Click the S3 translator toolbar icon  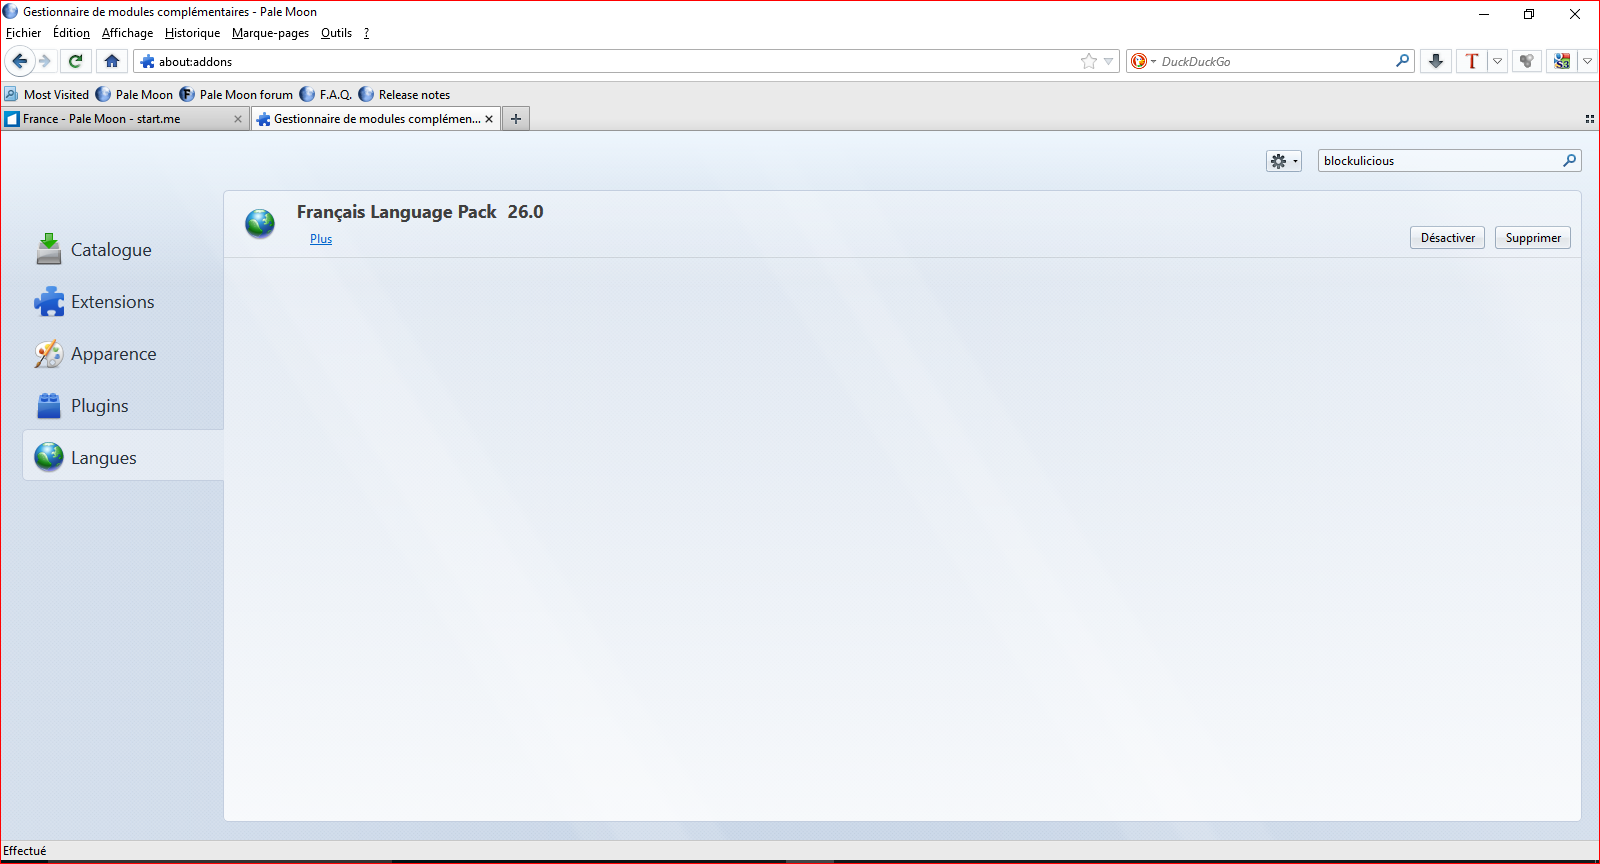point(1562,61)
